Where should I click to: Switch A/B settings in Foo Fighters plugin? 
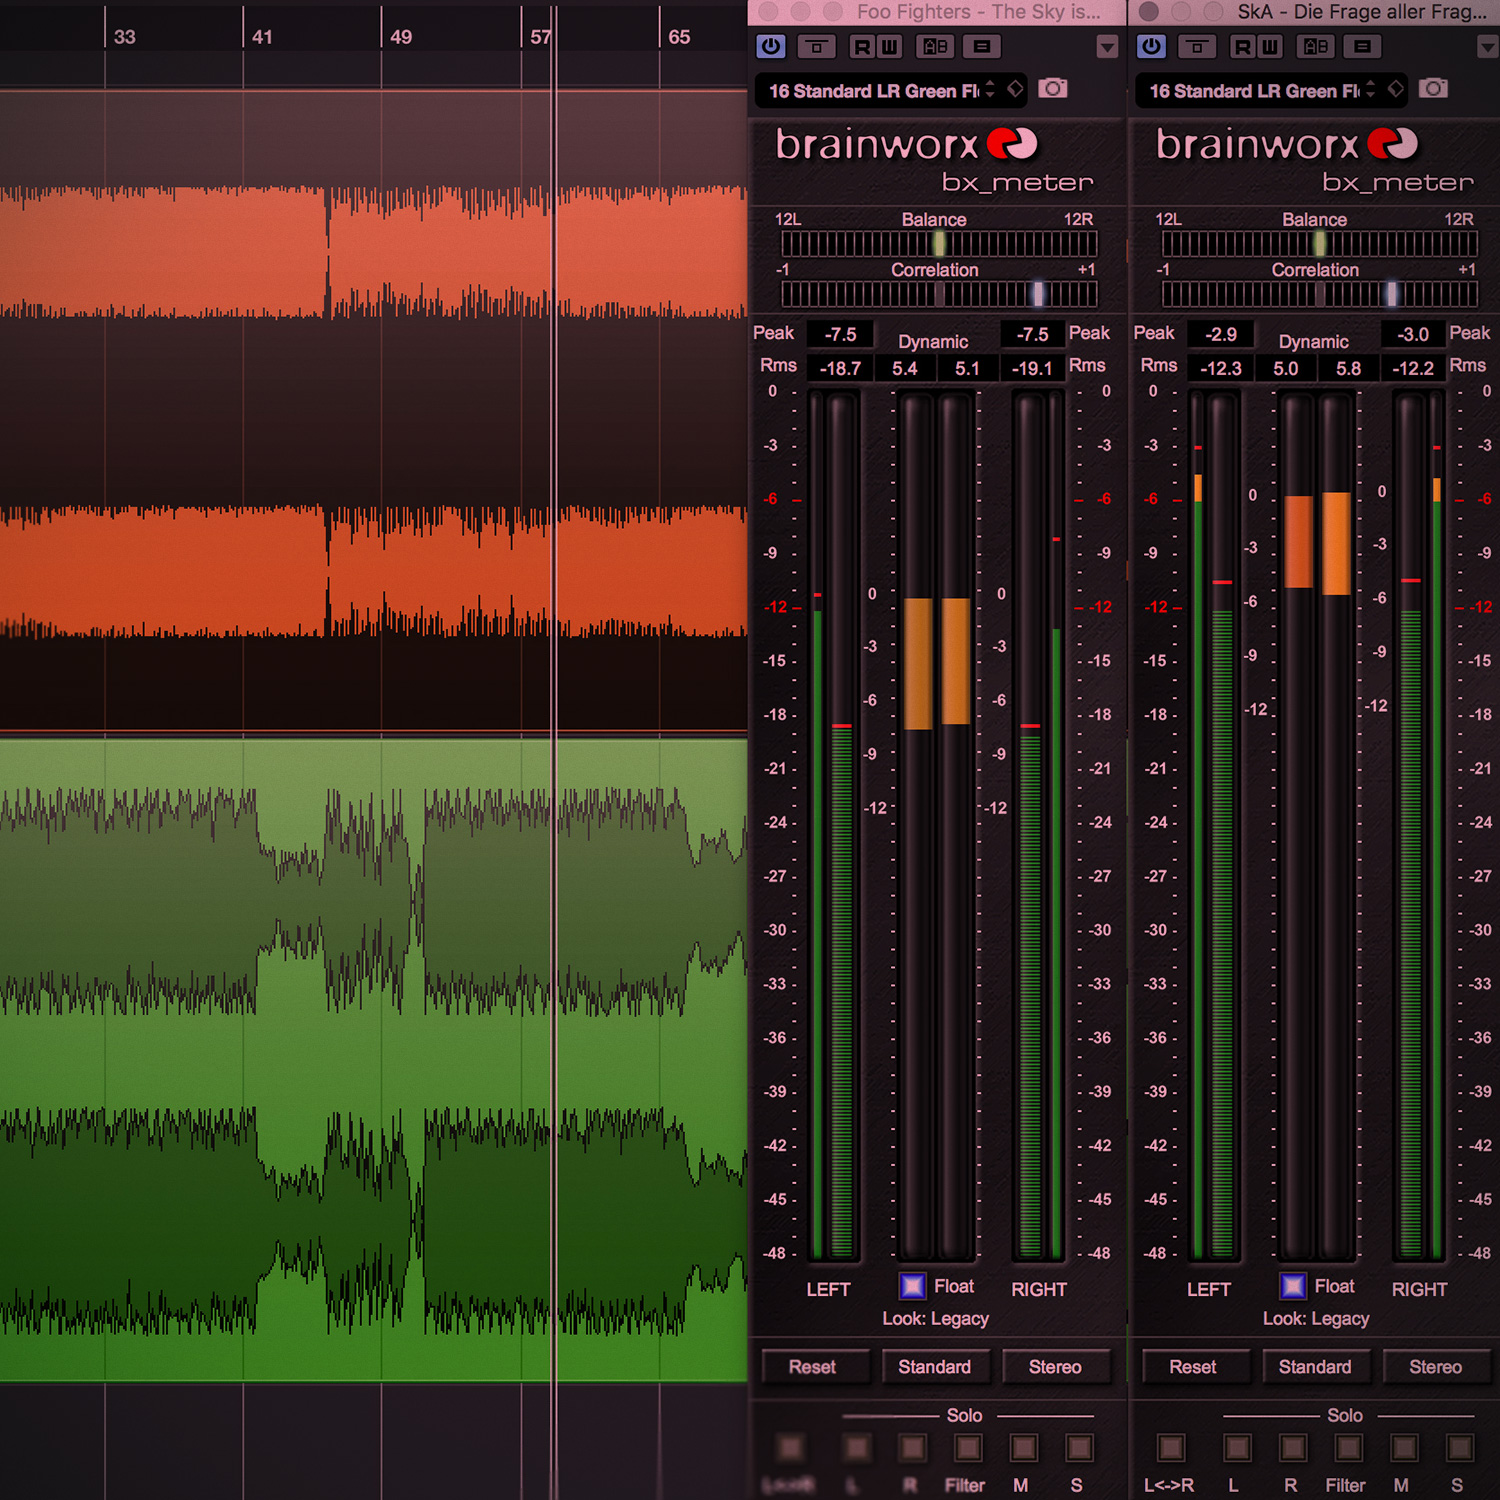pyautogui.click(x=935, y=46)
